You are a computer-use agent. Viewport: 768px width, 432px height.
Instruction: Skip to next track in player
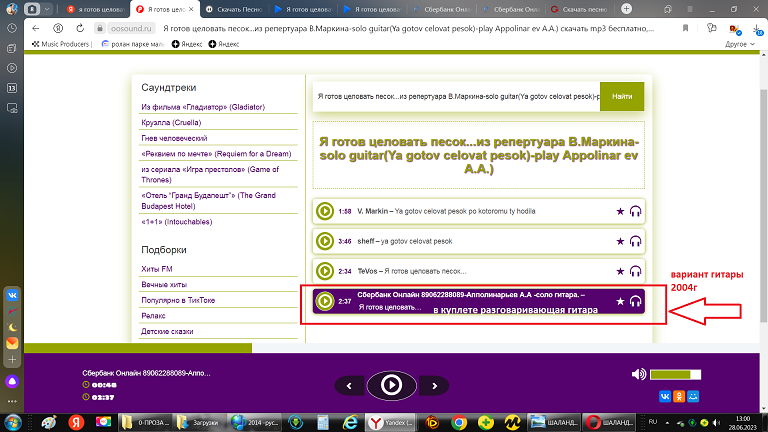pos(434,386)
